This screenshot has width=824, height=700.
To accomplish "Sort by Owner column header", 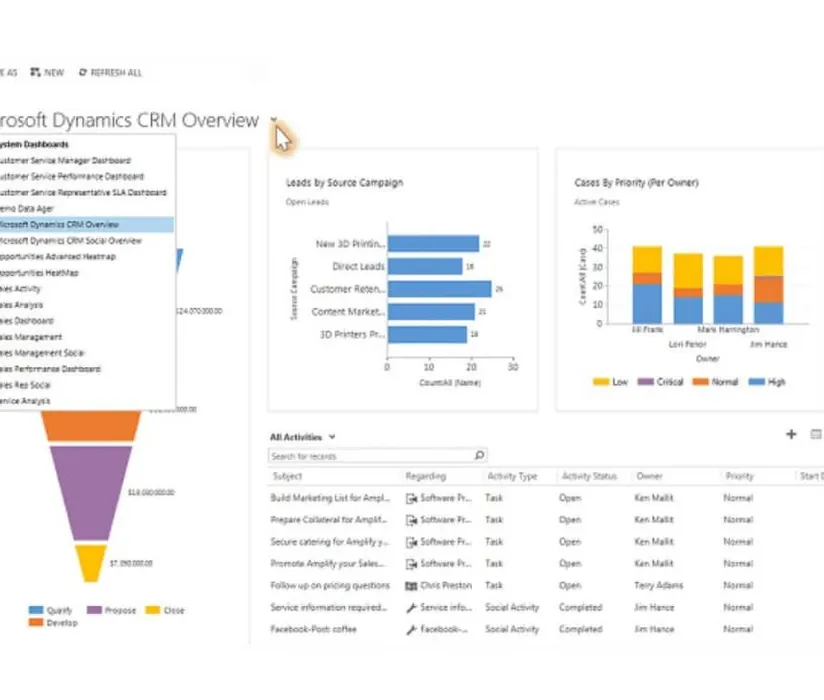I will click(x=650, y=476).
